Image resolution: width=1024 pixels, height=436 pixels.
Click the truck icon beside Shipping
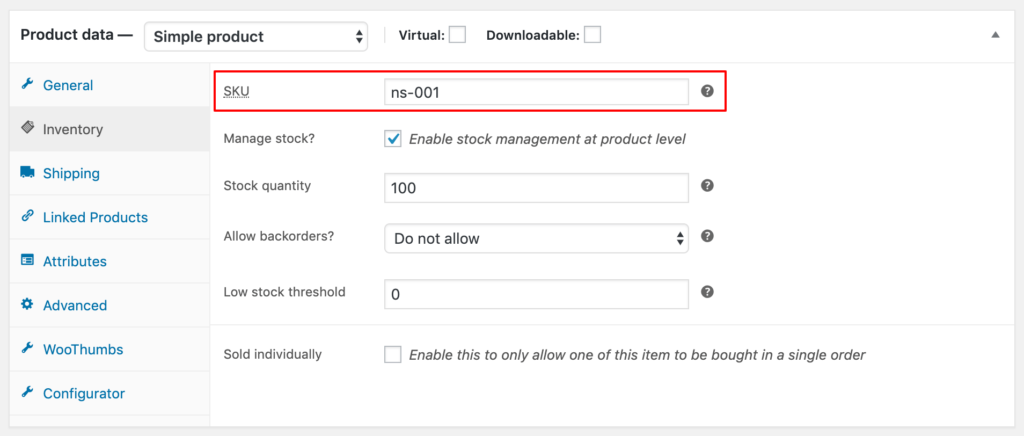[x=27, y=173]
